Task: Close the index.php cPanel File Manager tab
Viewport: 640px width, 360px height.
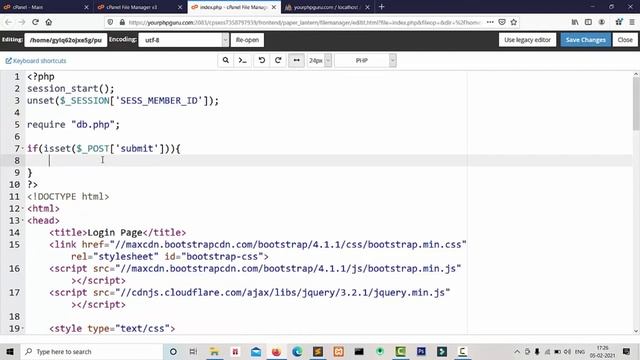Action: click(x=274, y=7)
